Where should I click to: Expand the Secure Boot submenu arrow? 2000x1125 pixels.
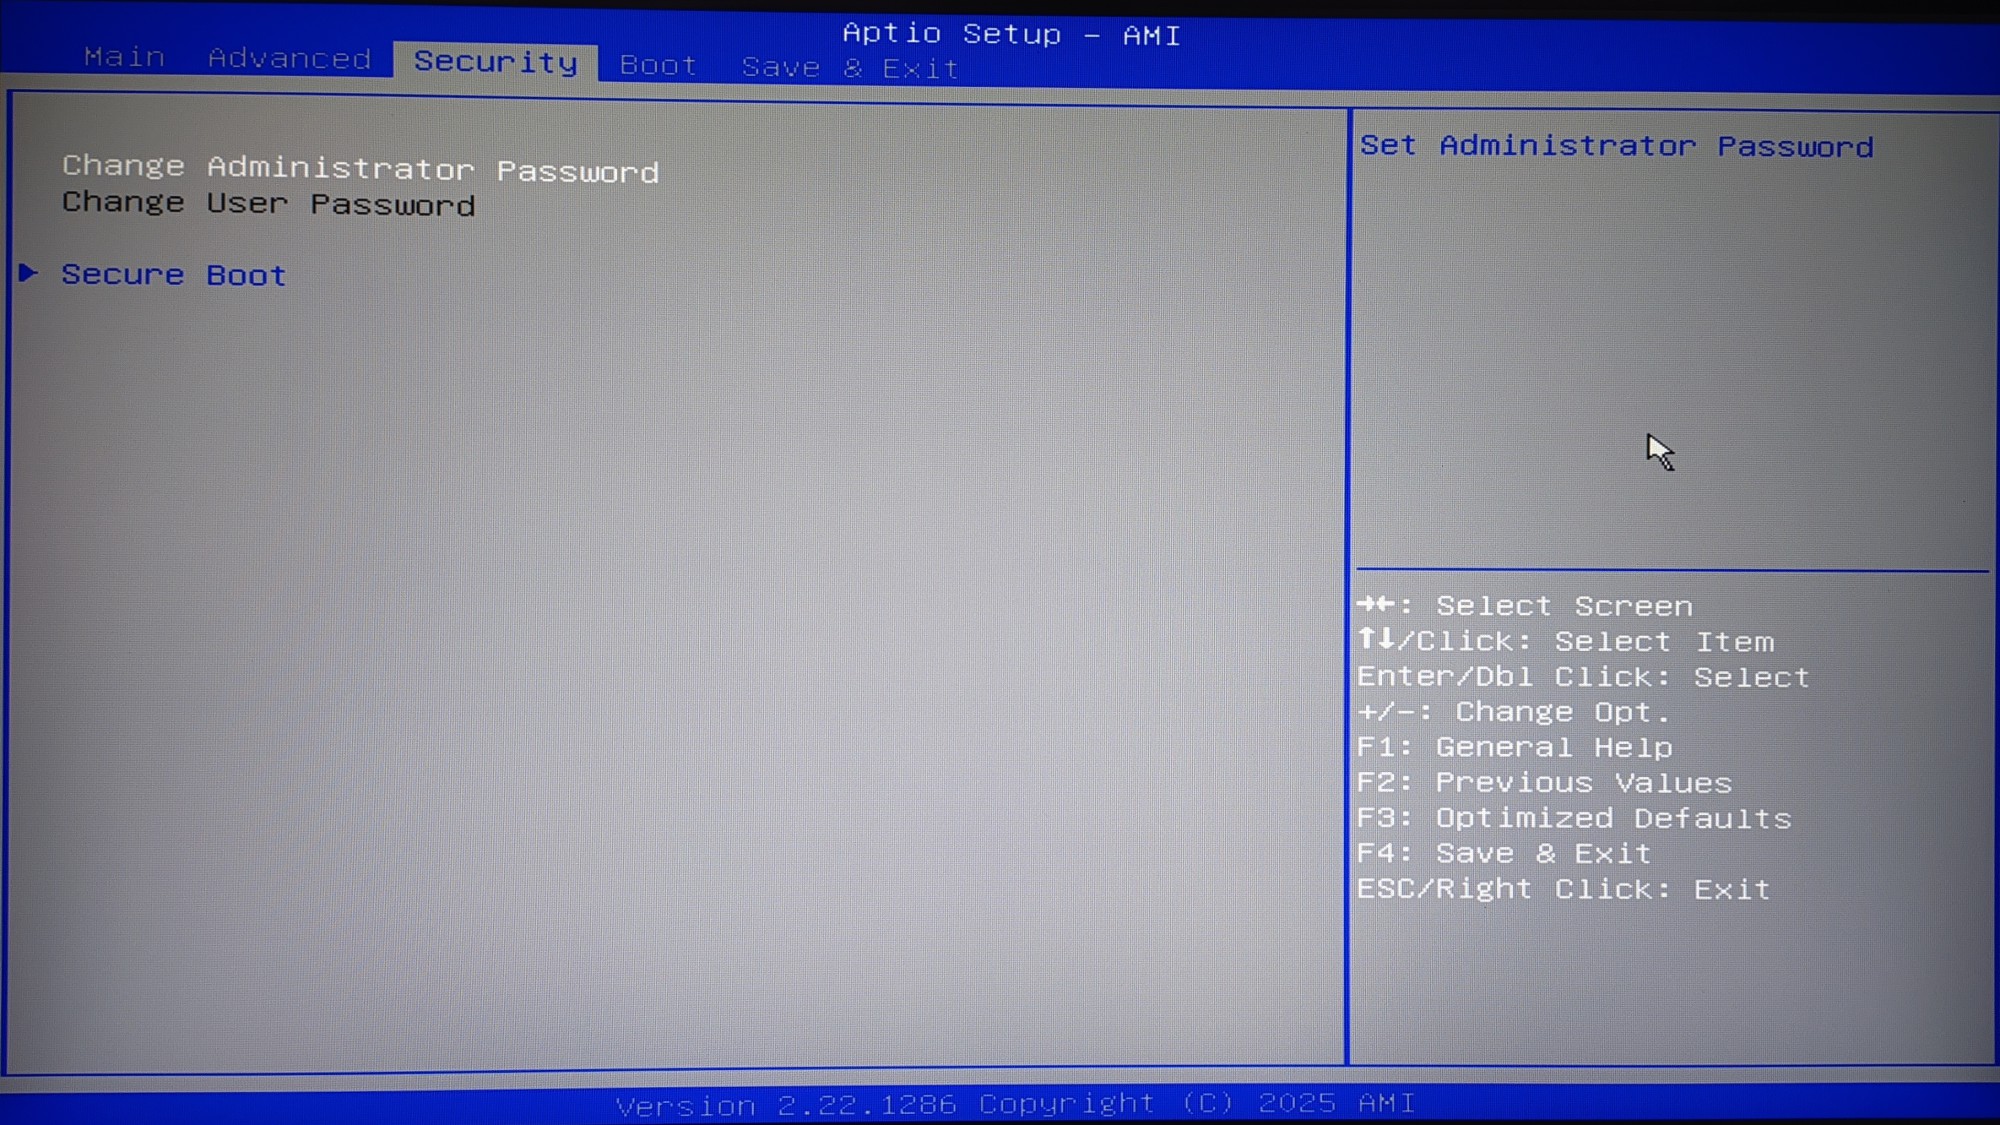pos(28,273)
